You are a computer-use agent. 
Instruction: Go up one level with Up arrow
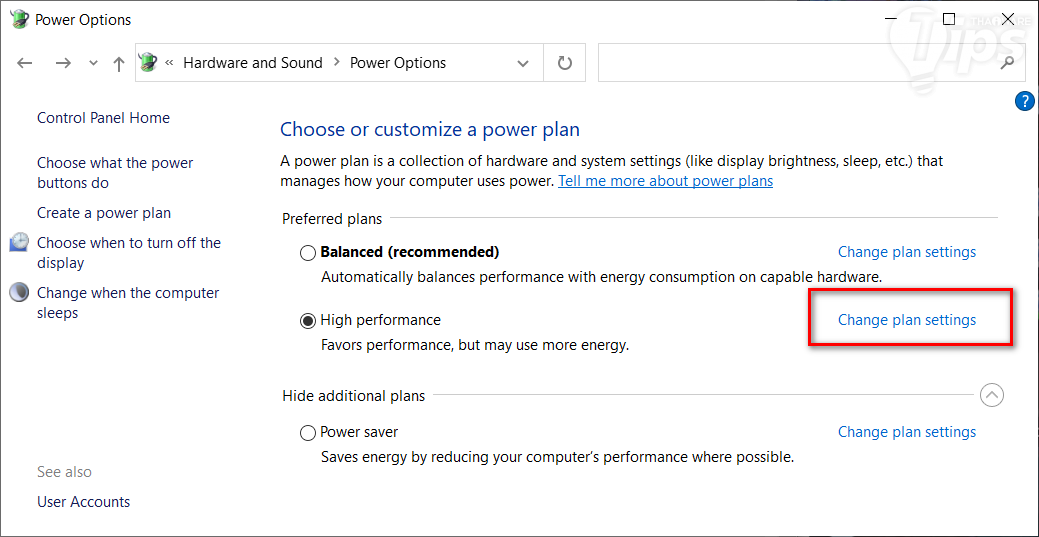click(119, 63)
